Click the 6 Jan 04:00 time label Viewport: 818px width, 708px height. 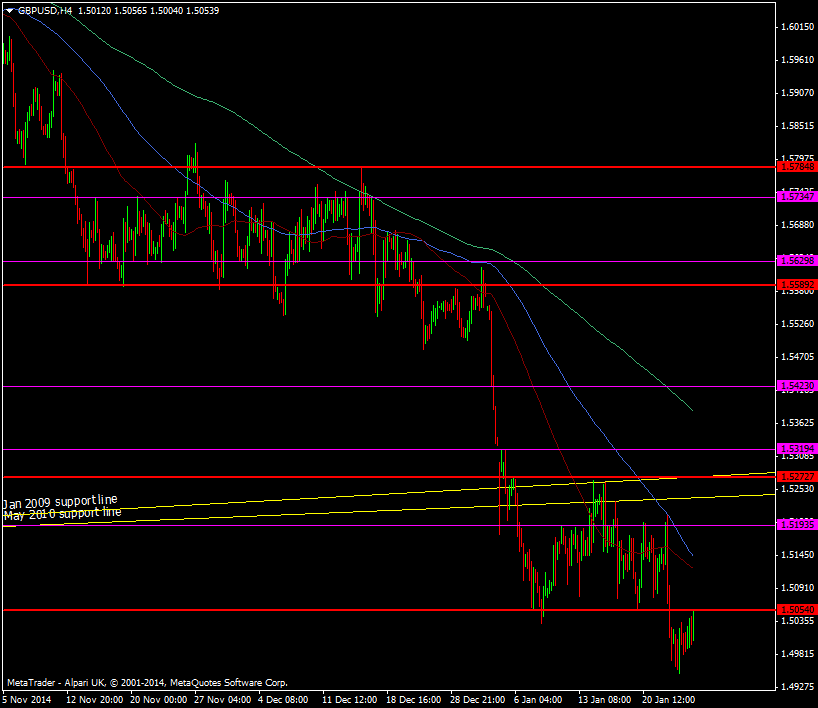point(538,700)
